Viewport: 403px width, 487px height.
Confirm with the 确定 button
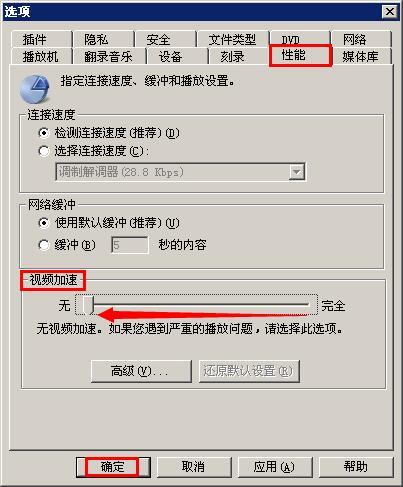[113, 467]
